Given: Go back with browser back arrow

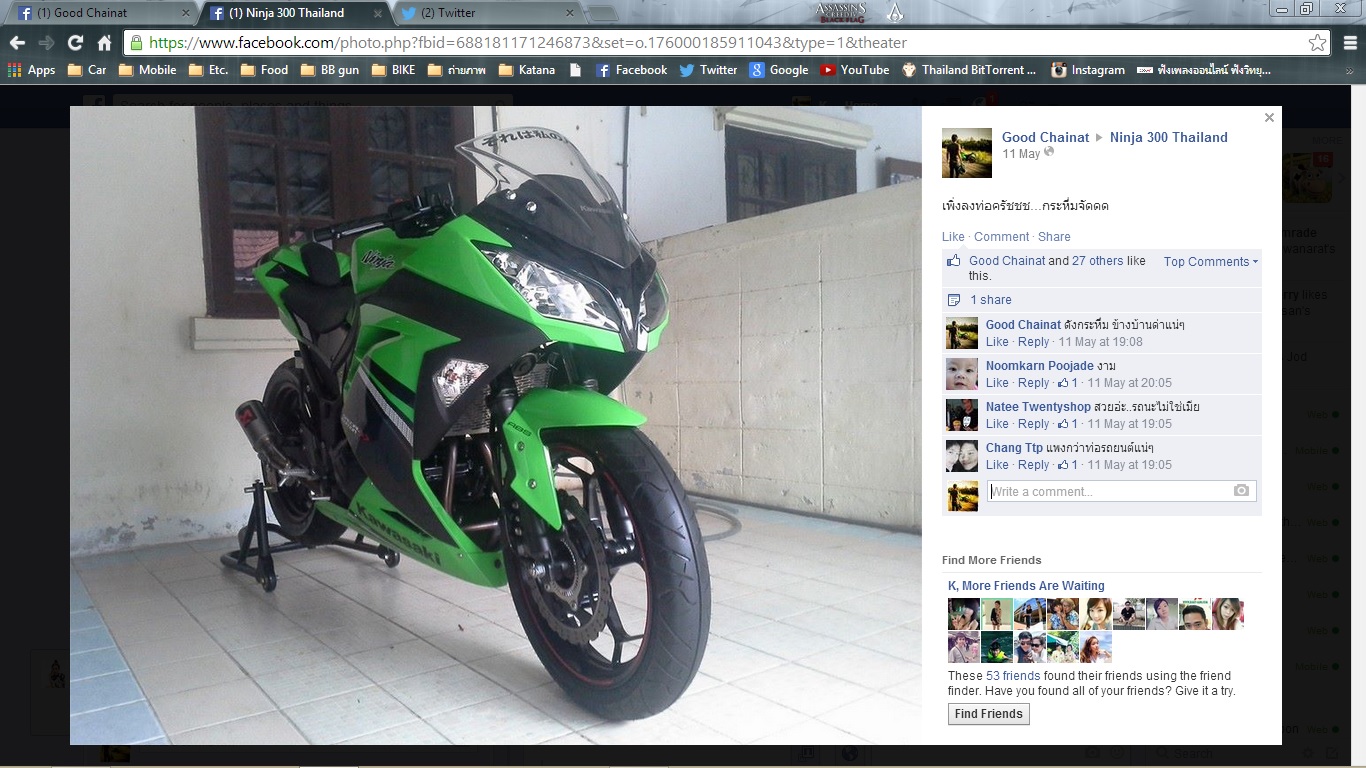Looking at the screenshot, I should coord(17,43).
